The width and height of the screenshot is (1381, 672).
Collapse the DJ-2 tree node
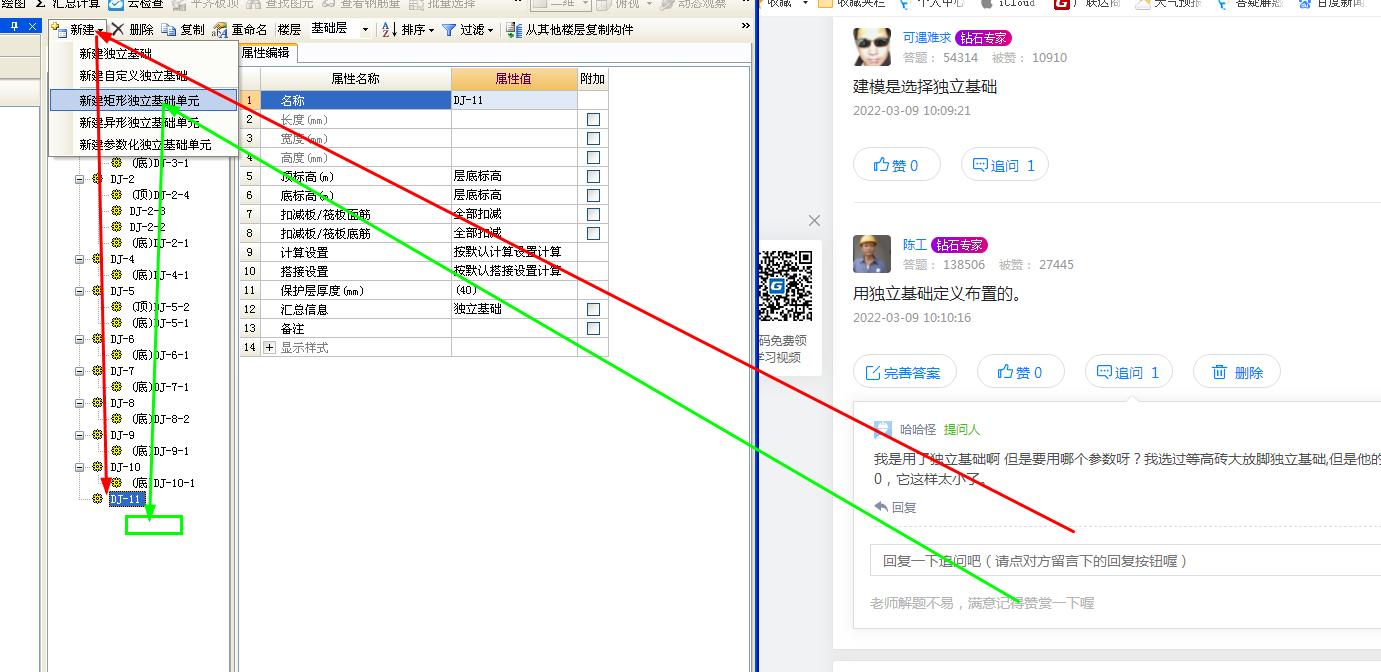(x=80, y=179)
